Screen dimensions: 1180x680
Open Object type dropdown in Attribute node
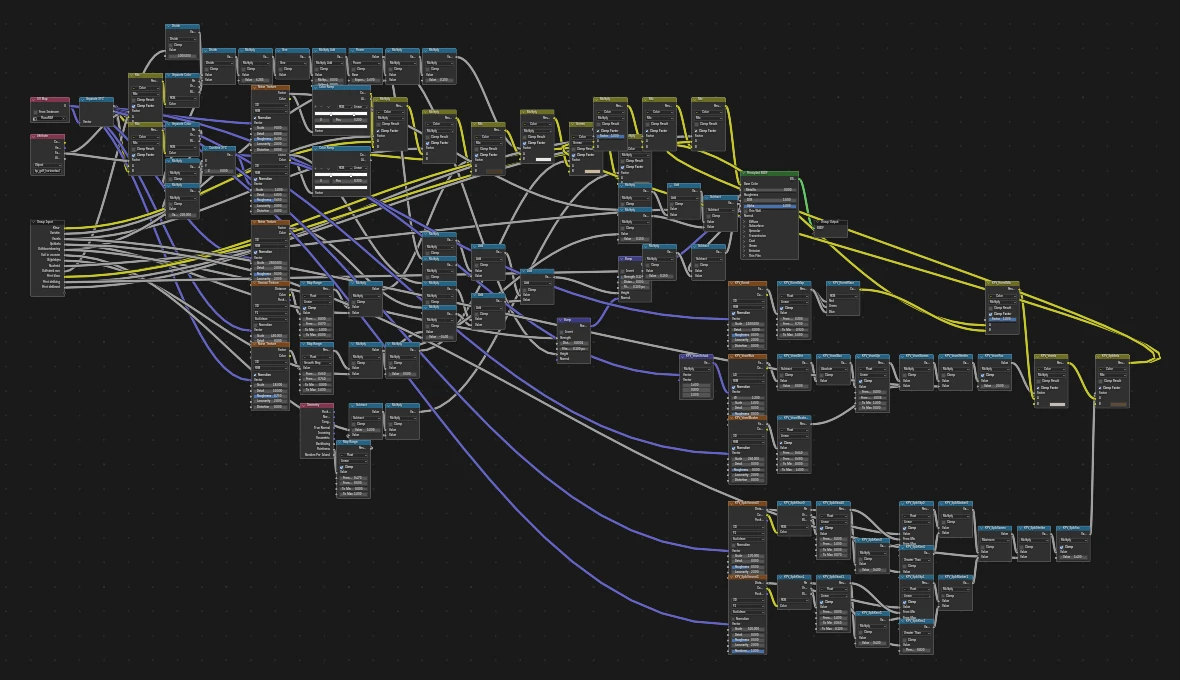pos(47,165)
